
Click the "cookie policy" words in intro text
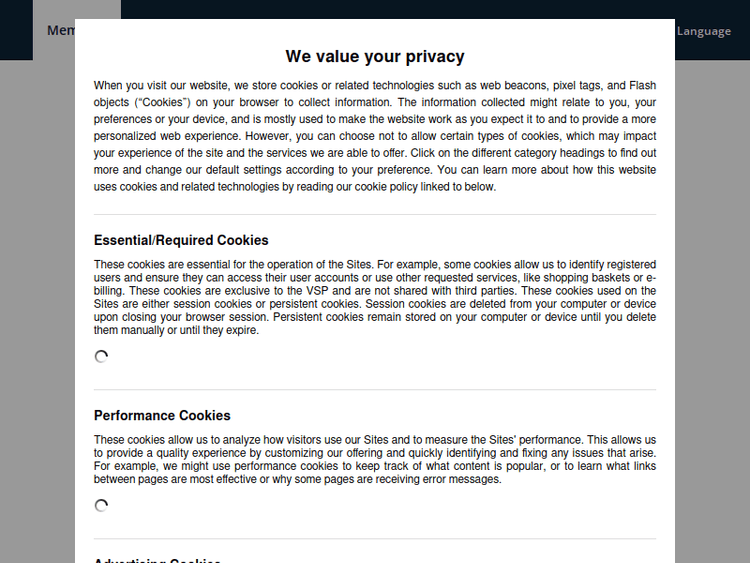point(385,187)
